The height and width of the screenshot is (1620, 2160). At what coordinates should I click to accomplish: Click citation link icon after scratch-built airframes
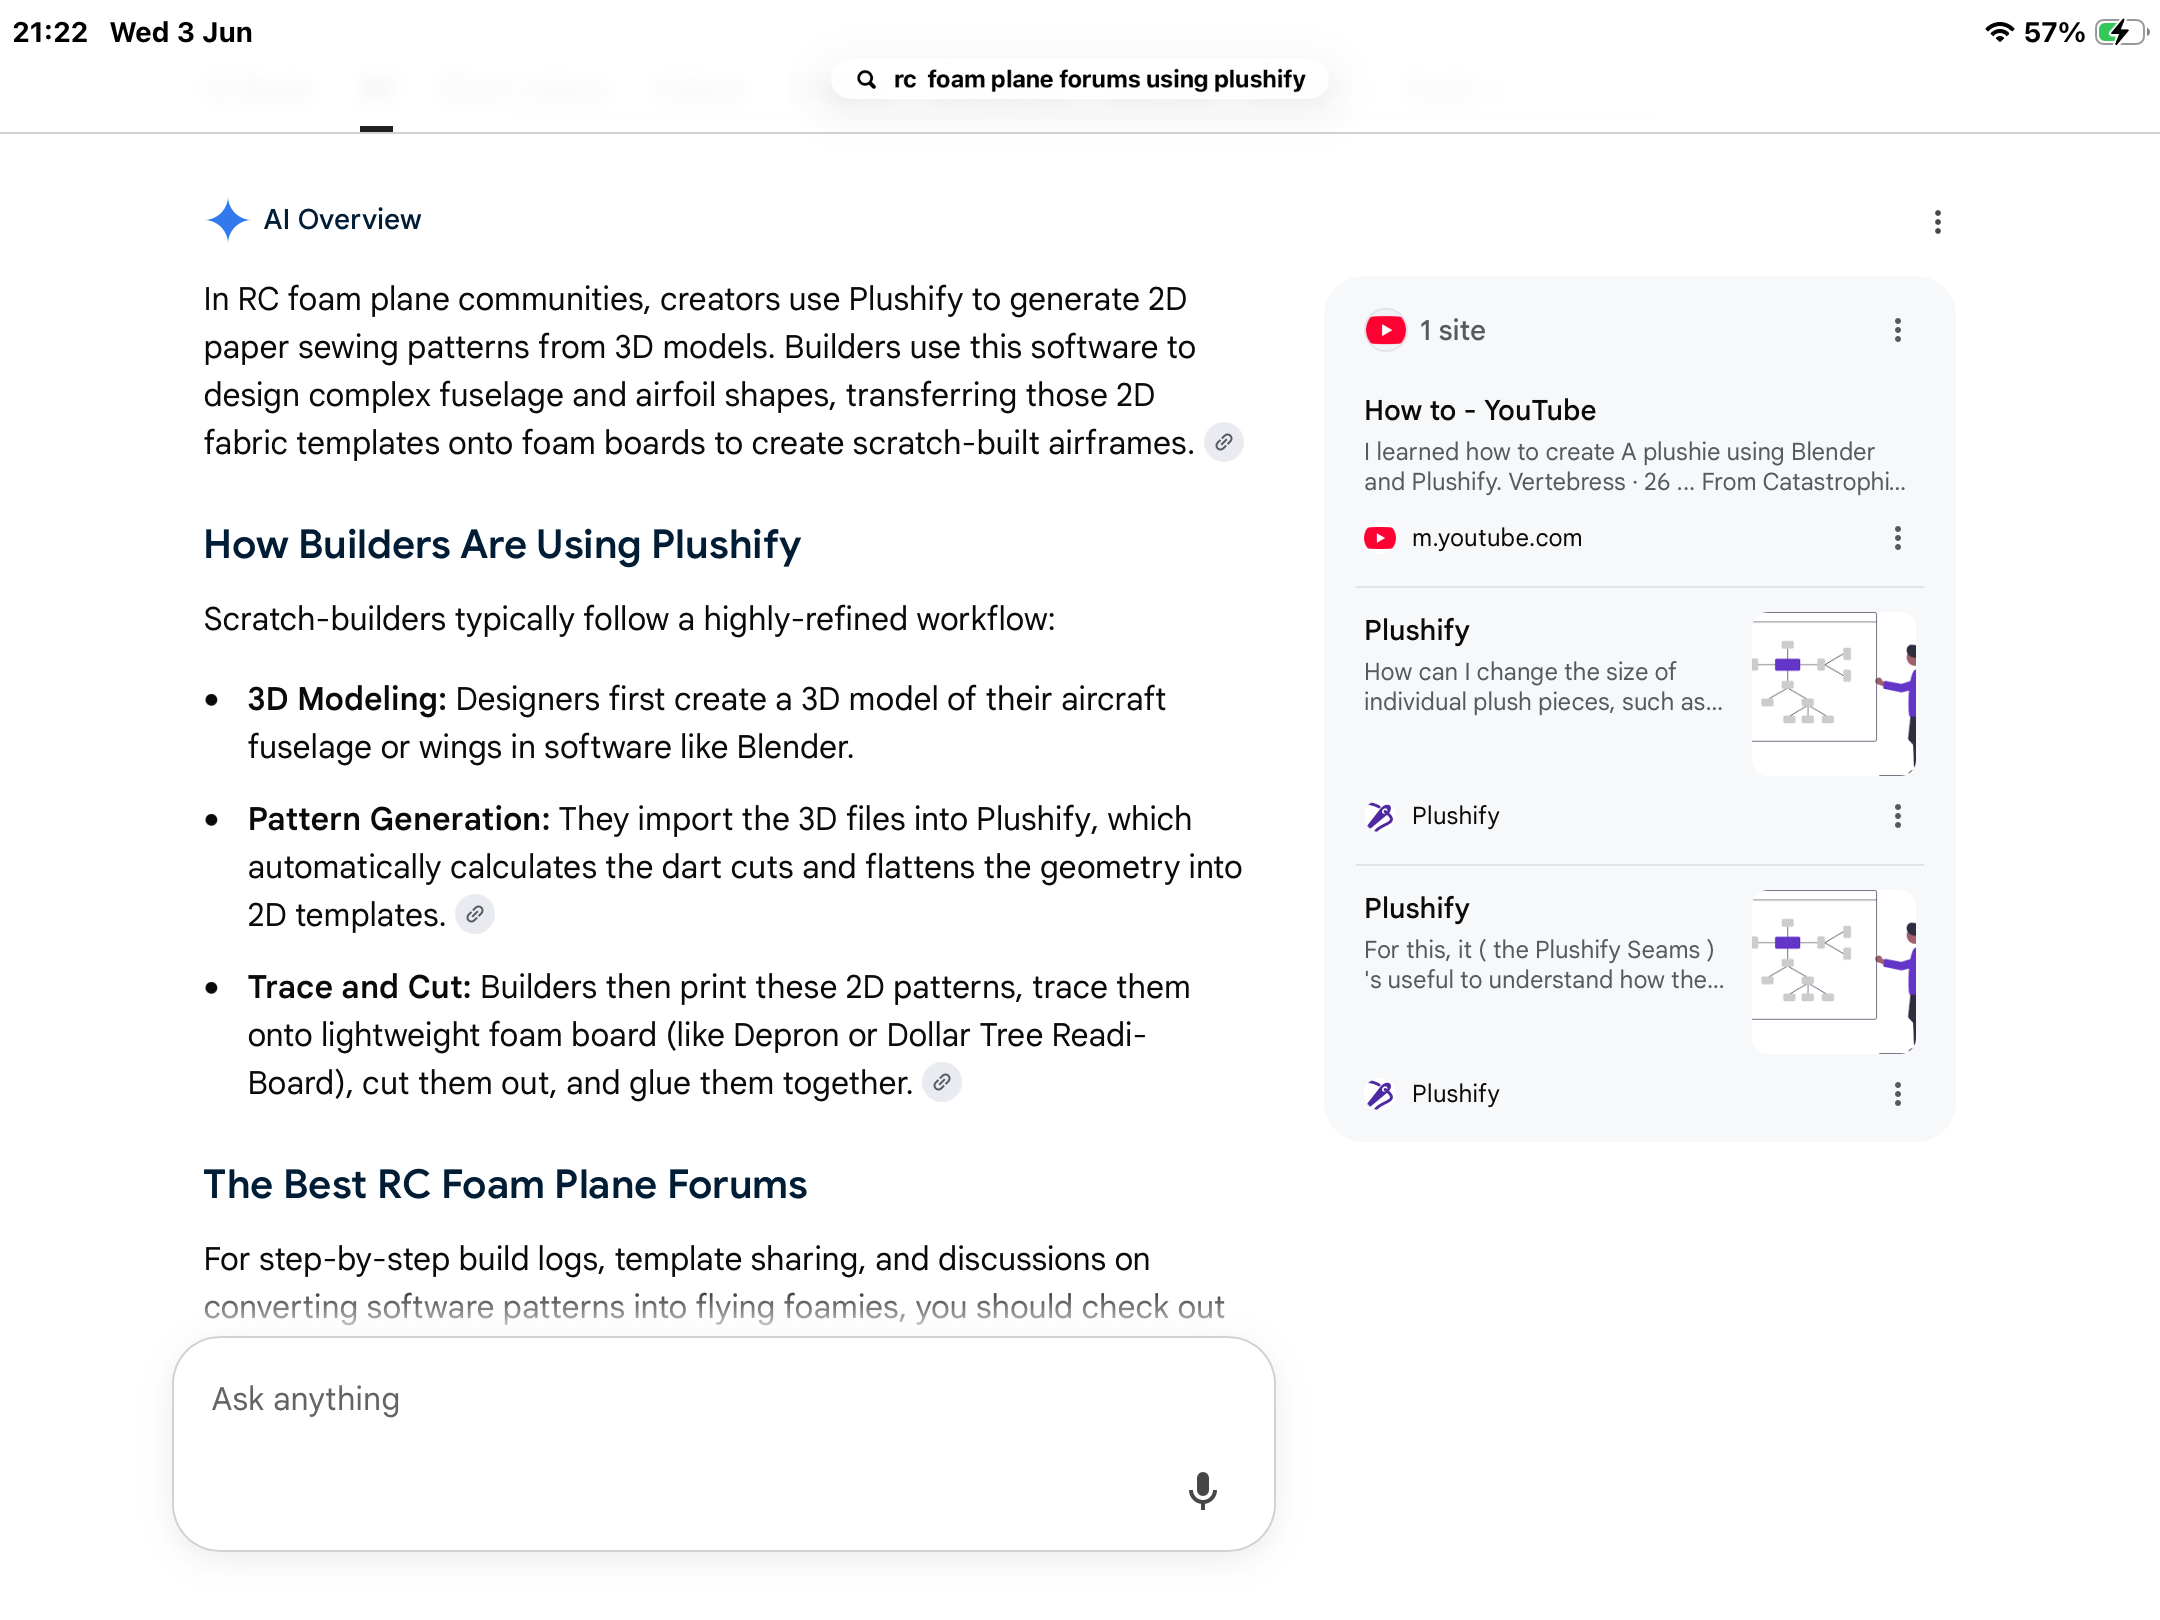[1224, 442]
